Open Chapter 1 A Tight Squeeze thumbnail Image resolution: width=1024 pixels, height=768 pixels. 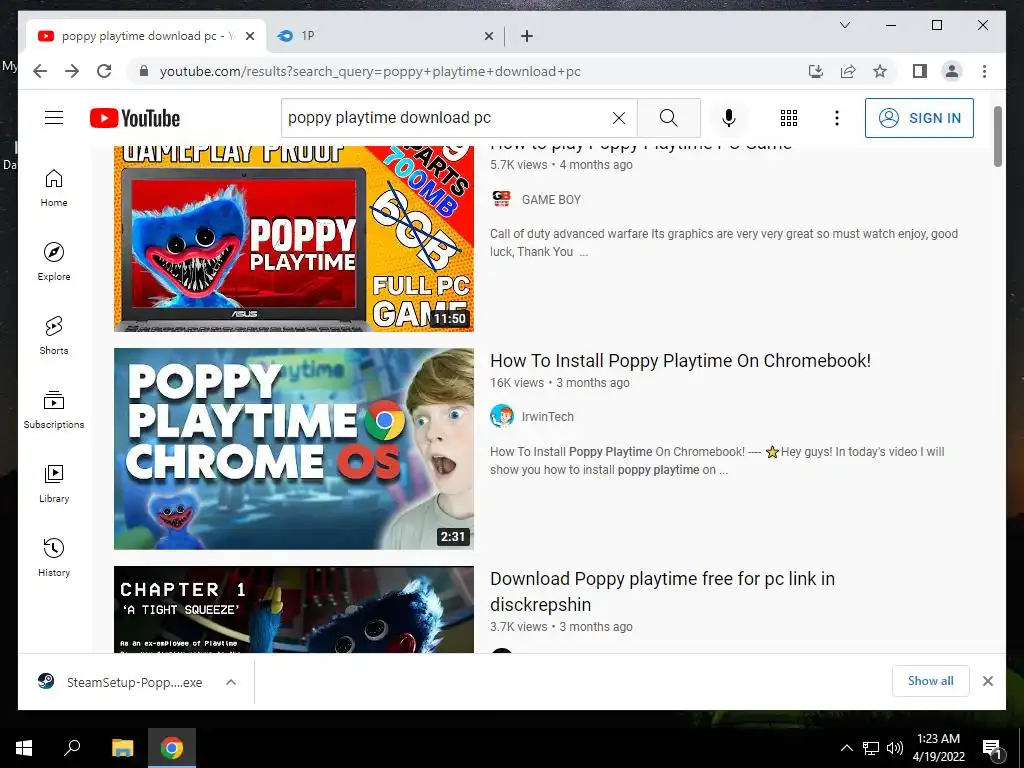pyautogui.click(x=294, y=609)
